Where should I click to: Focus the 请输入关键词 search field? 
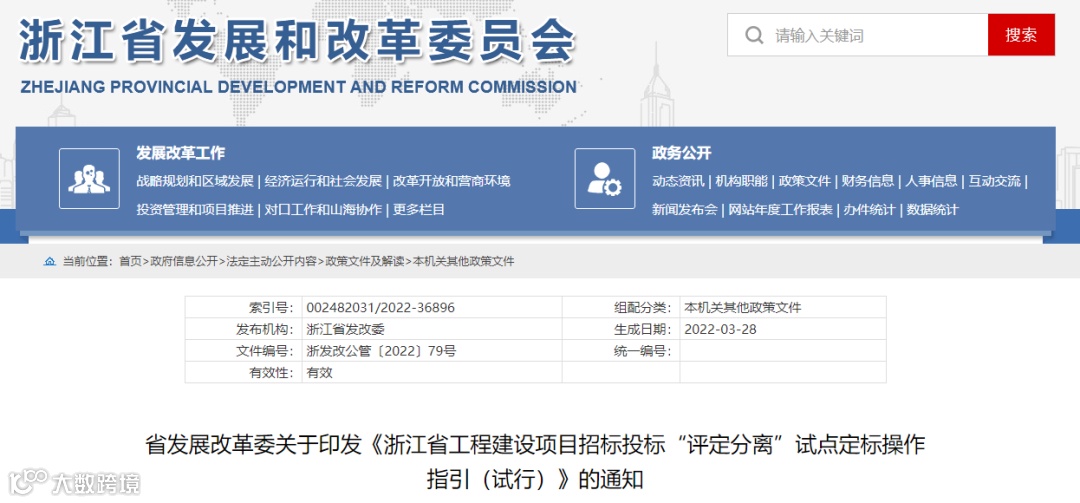[x=858, y=35]
